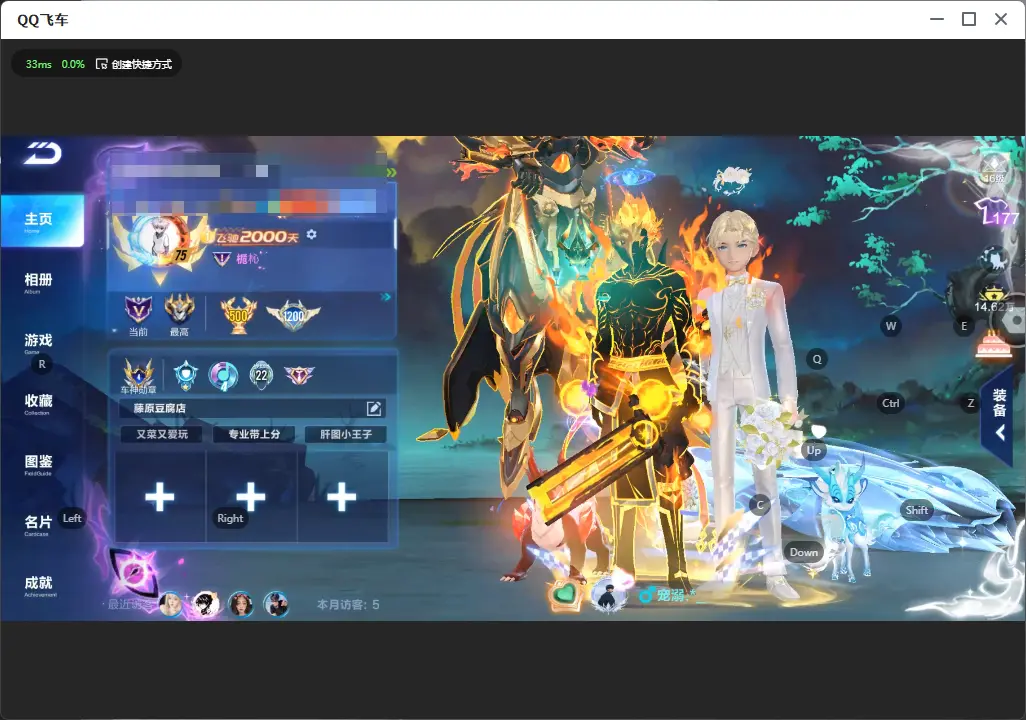
Task: Click 创建快捷方式 create shortcut
Action: click(x=134, y=64)
